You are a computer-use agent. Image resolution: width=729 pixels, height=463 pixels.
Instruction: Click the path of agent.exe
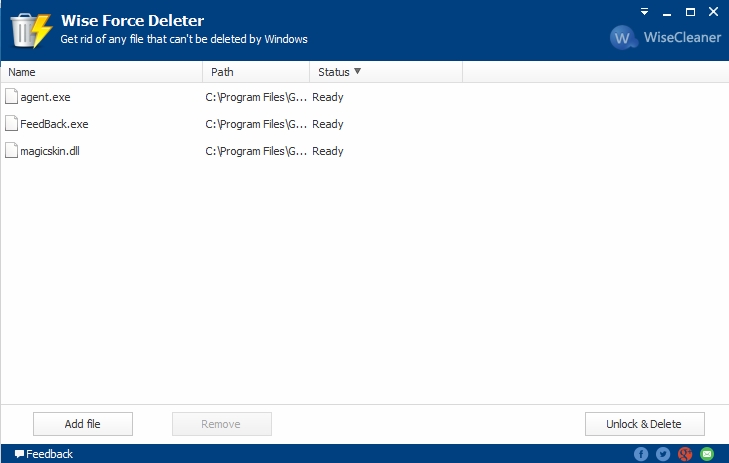pyautogui.click(x=256, y=97)
